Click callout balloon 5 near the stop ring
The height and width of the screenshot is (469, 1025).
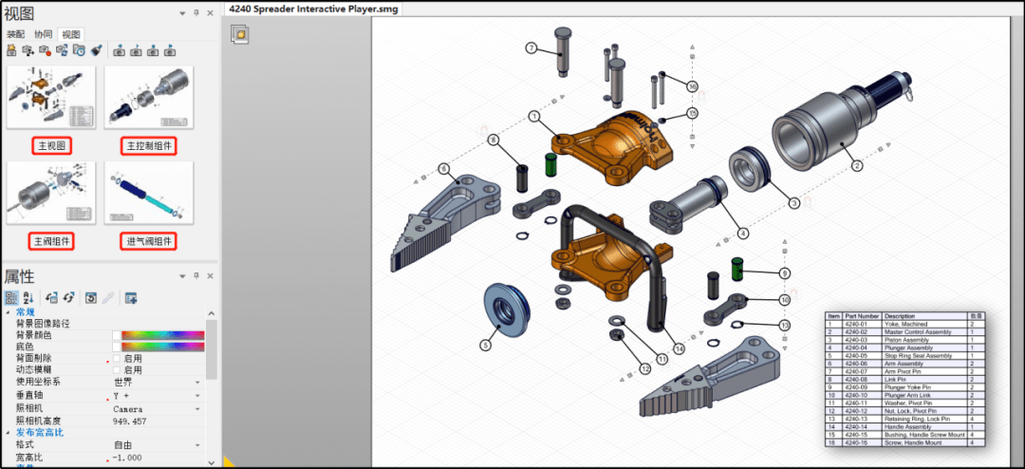click(485, 344)
